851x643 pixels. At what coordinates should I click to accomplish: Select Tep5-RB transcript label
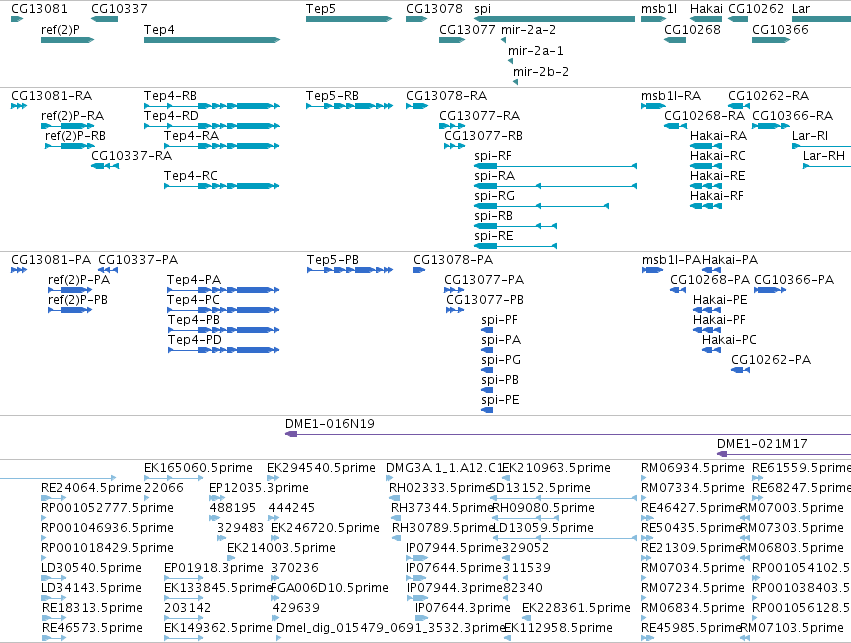click(332, 96)
